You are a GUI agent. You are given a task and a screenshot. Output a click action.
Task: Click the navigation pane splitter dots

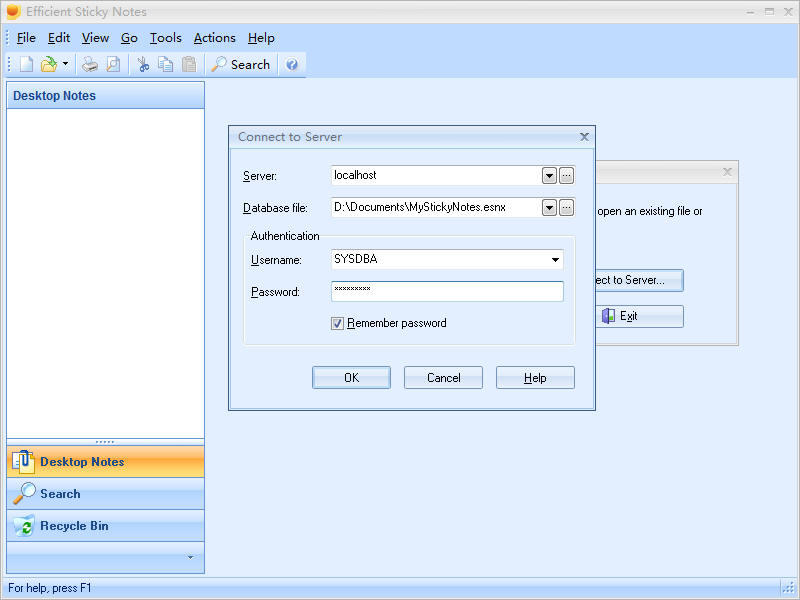click(x=105, y=442)
